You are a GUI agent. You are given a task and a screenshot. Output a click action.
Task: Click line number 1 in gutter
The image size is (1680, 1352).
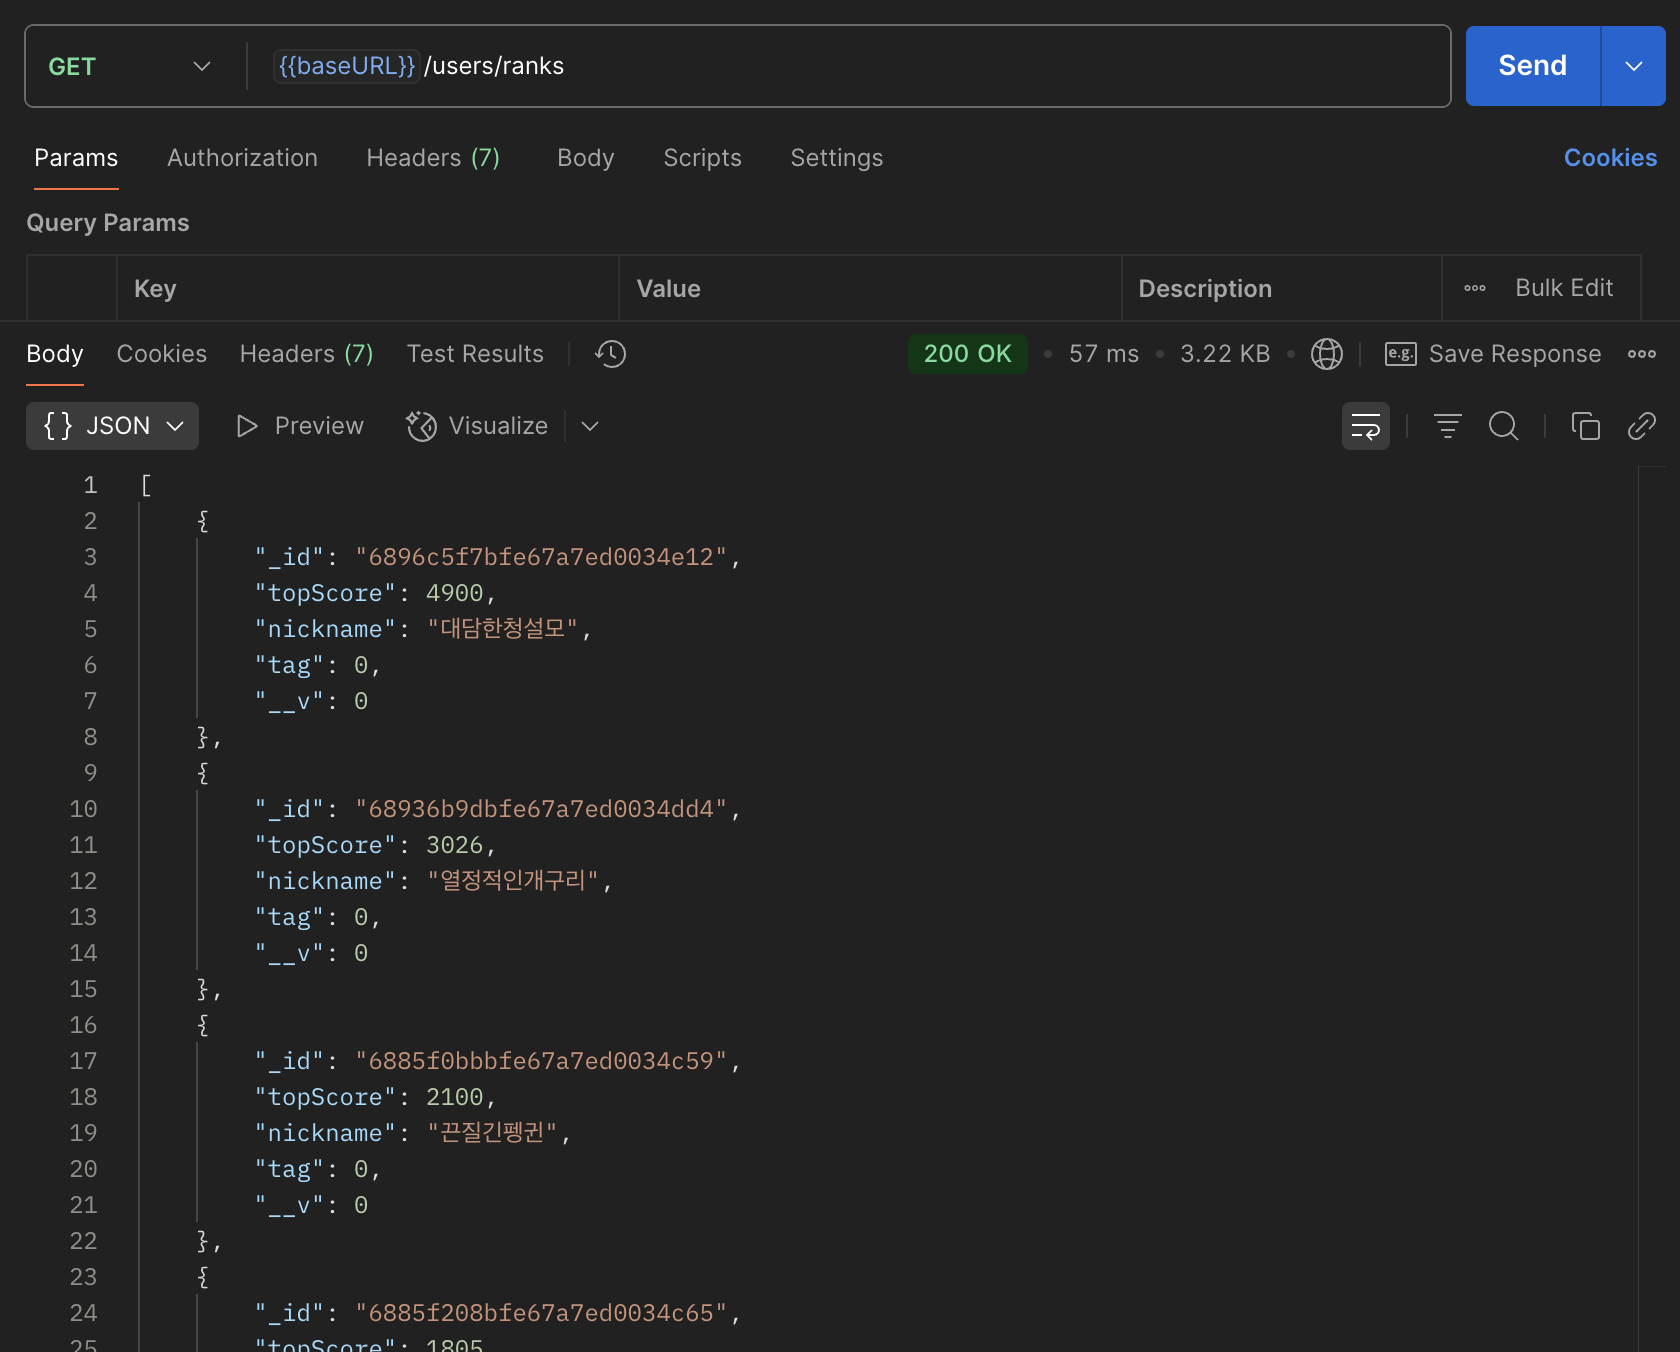click(90, 485)
